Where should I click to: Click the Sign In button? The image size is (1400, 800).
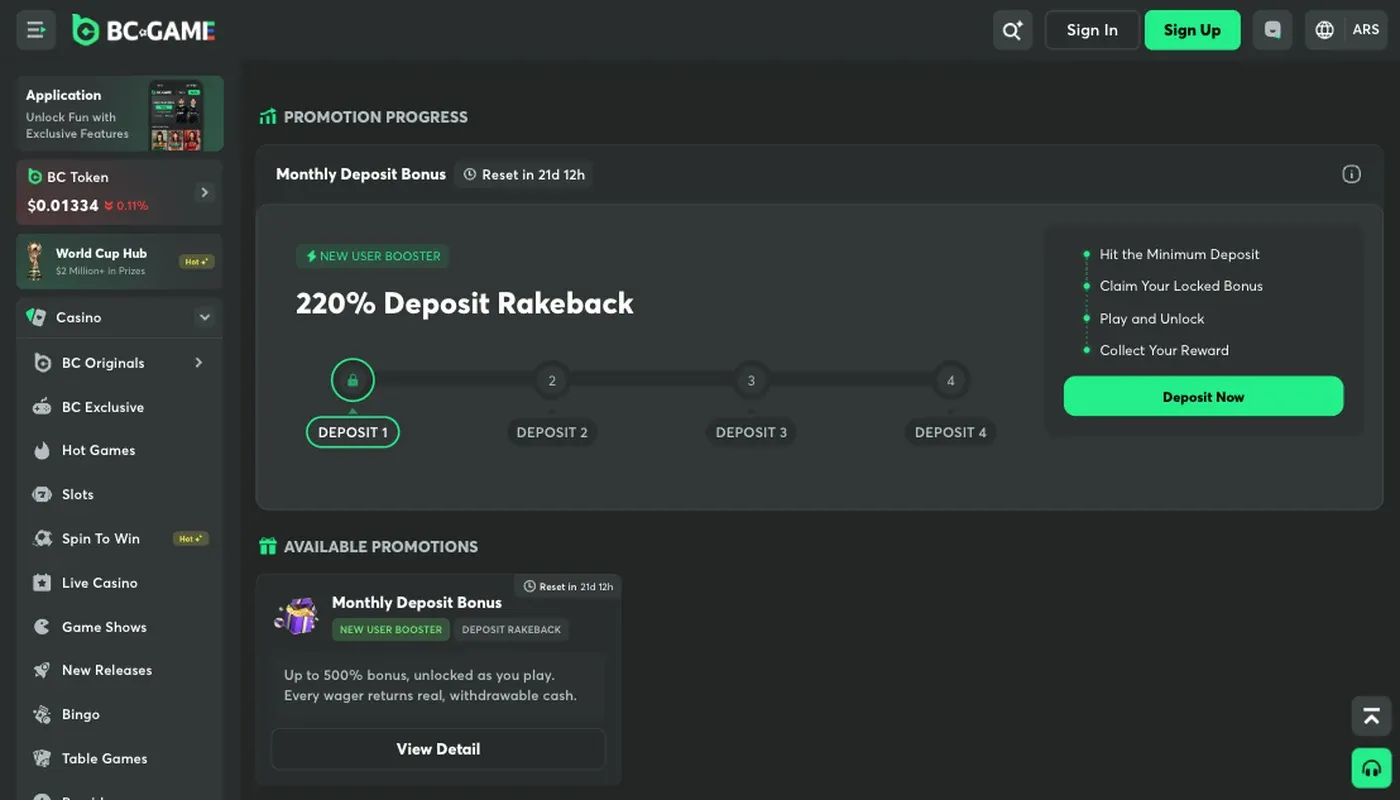pyautogui.click(x=1092, y=30)
